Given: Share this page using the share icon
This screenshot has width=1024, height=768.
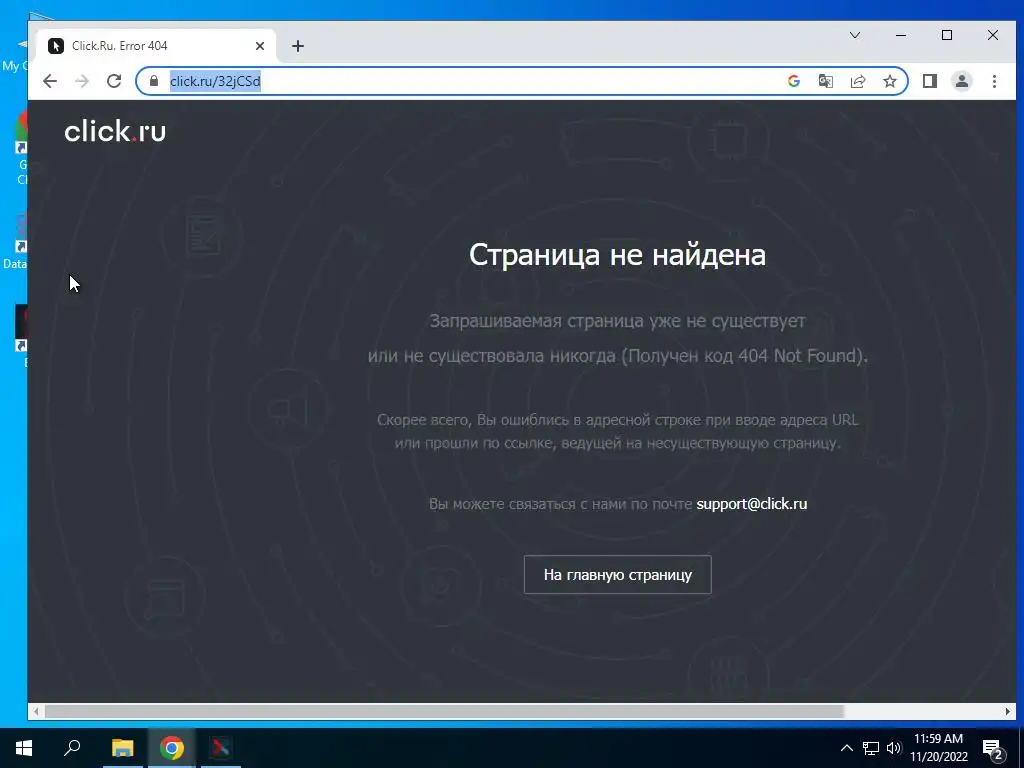Looking at the screenshot, I should pos(857,81).
